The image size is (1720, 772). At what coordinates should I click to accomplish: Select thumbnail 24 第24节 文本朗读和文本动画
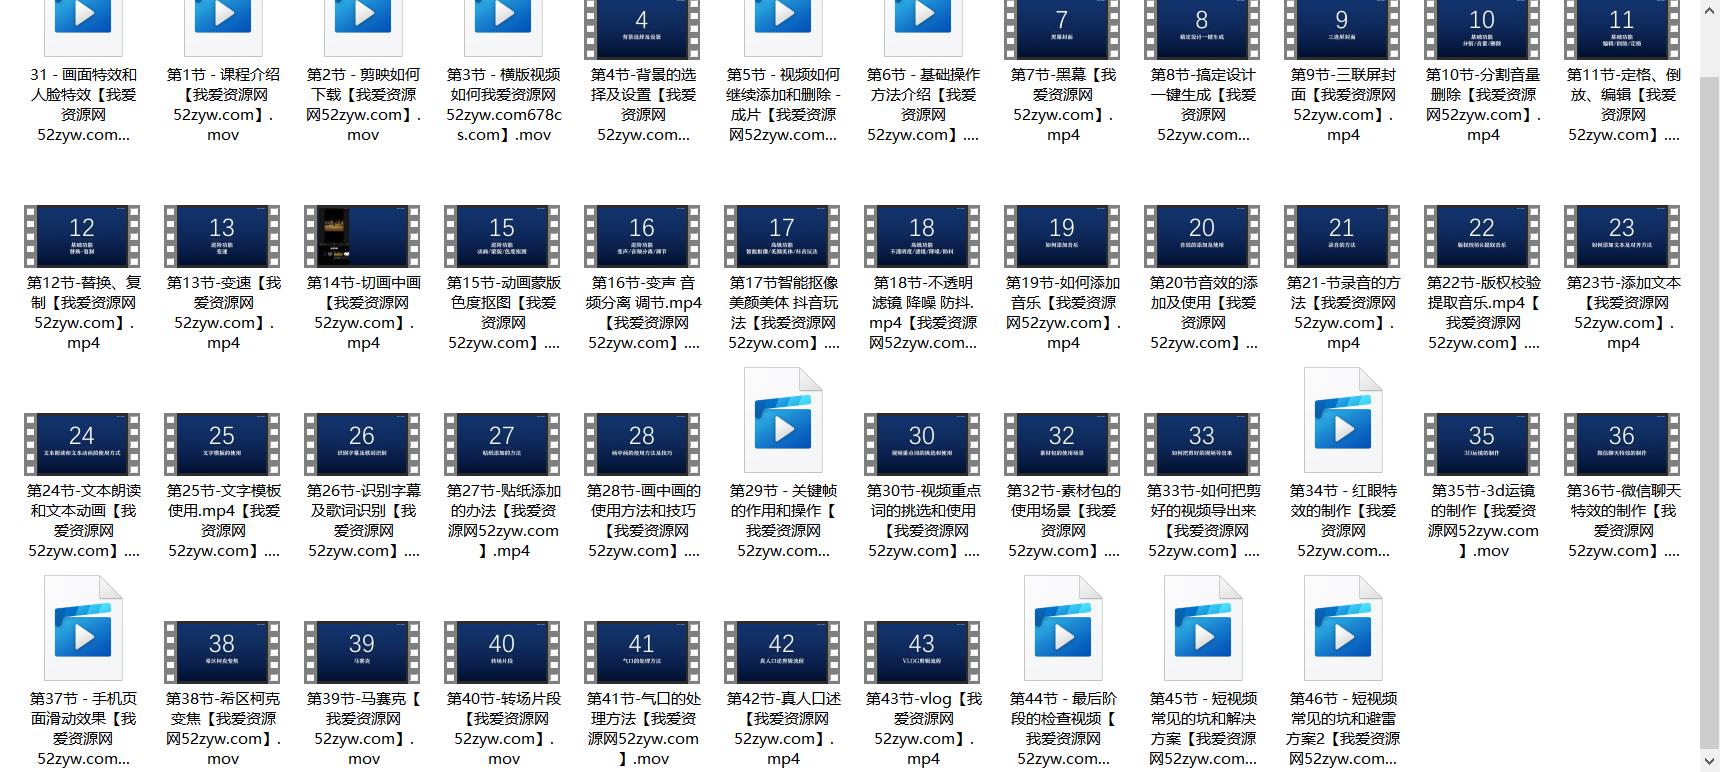[82, 445]
